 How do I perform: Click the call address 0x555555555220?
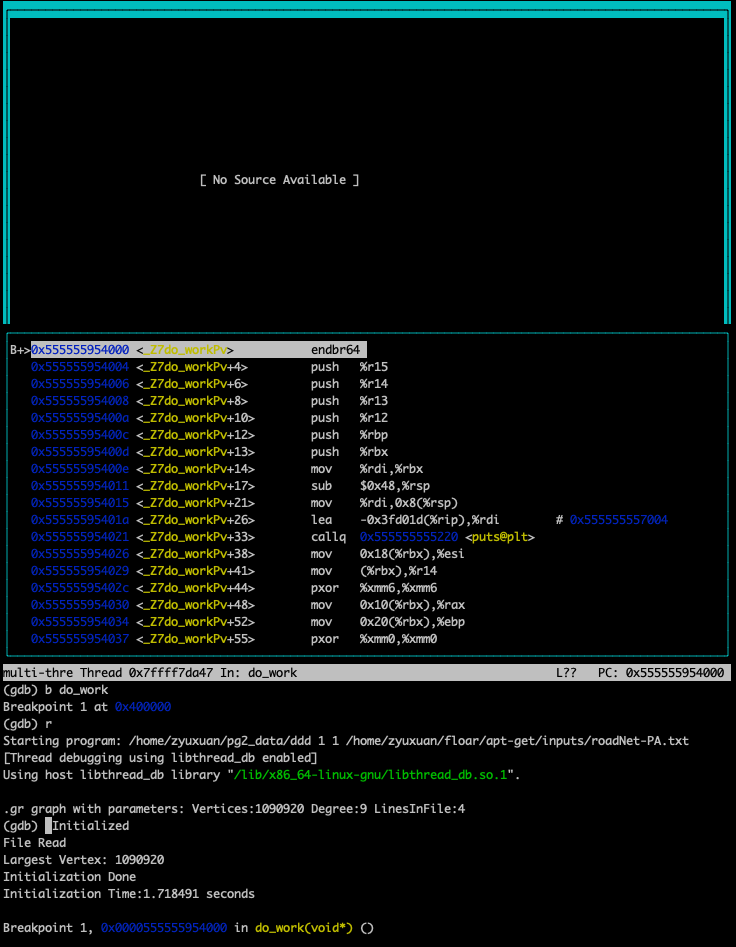(x=409, y=536)
